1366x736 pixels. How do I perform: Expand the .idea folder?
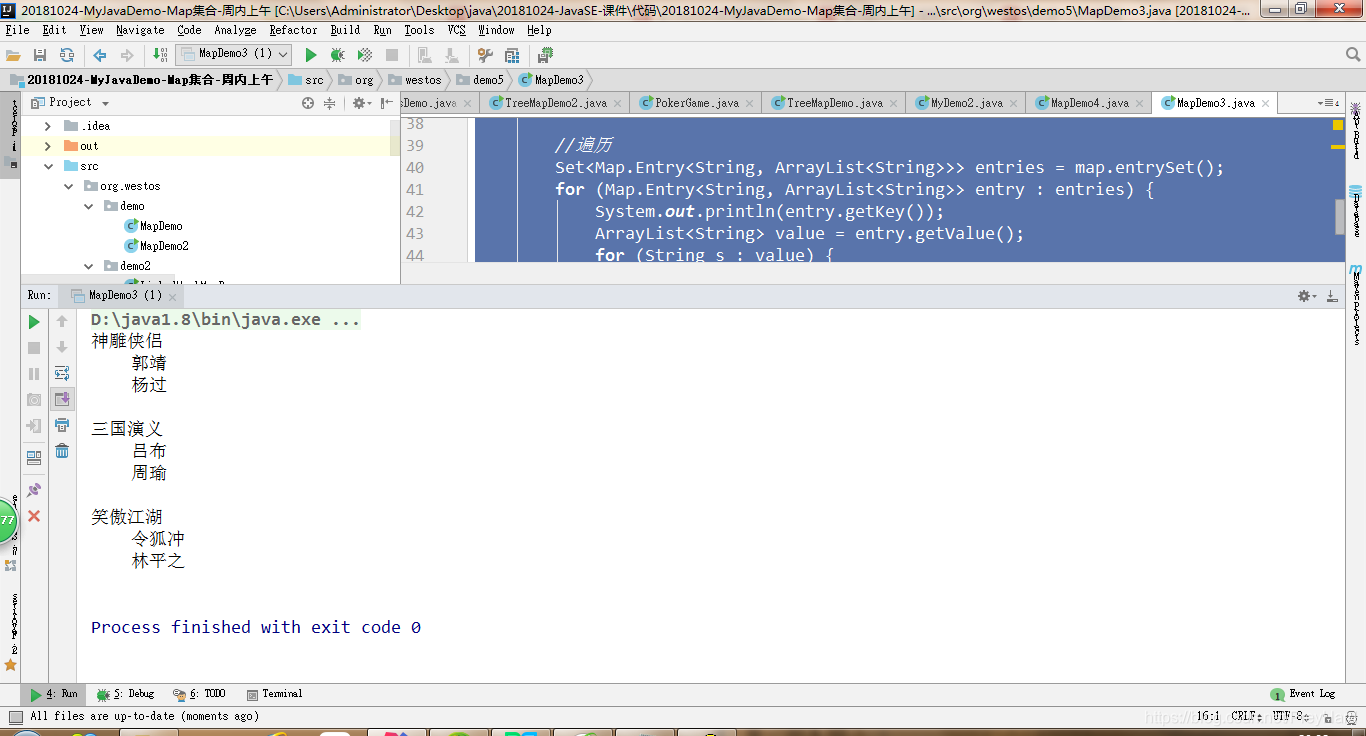coord(48,126)
